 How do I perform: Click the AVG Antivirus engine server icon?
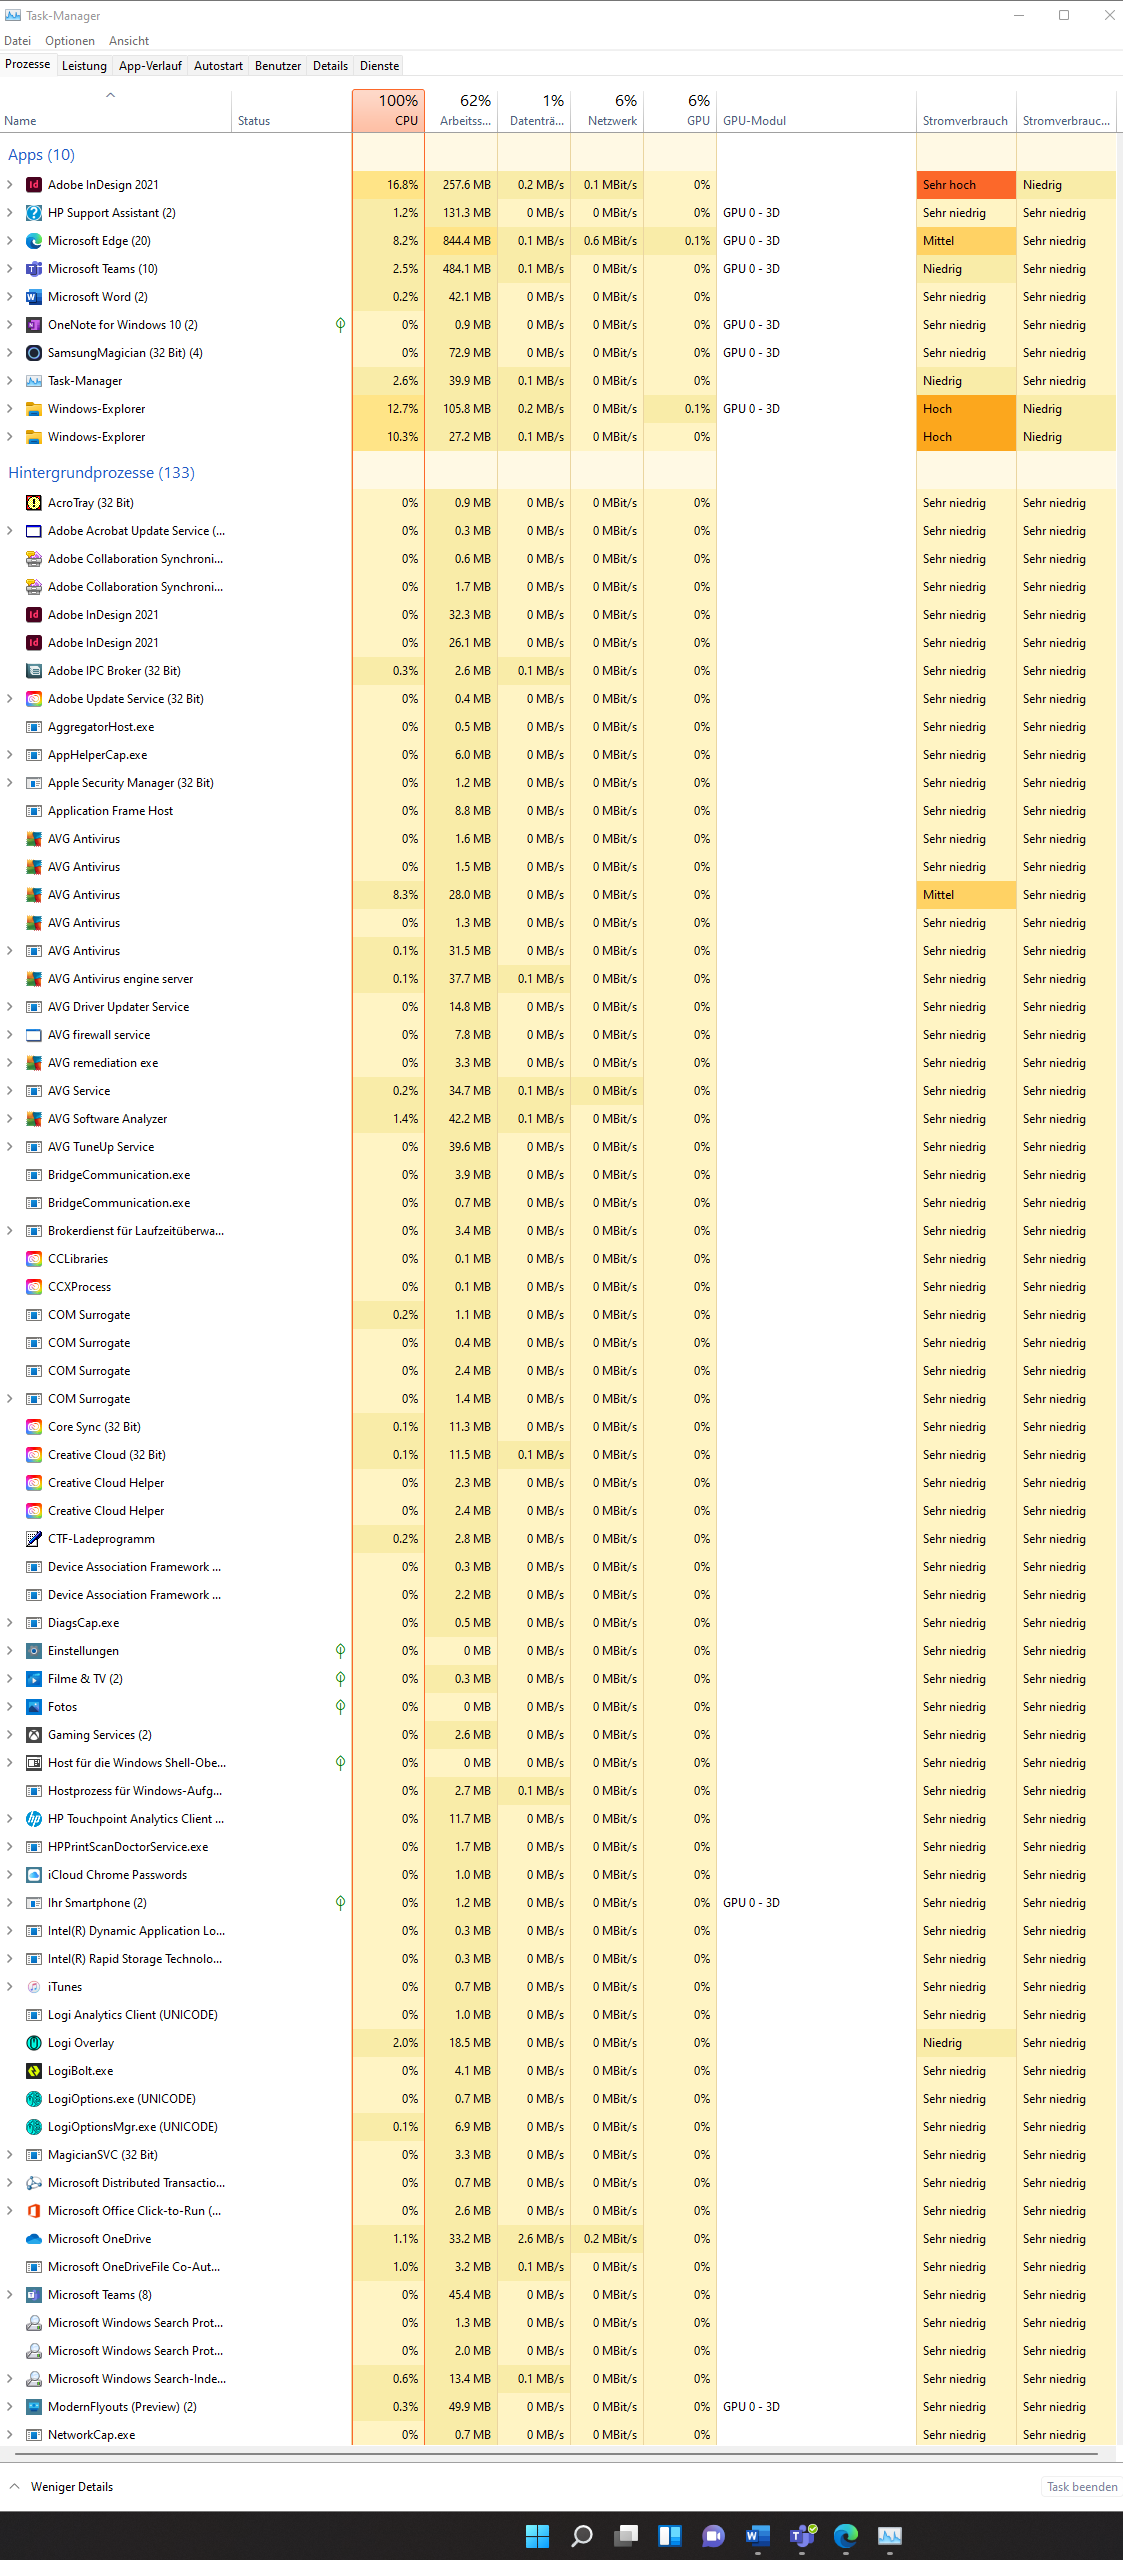click(34, 979)
